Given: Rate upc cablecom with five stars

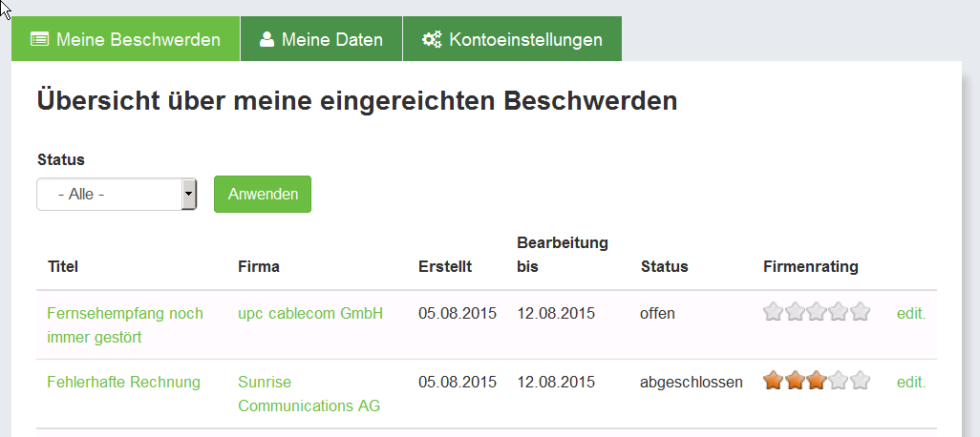Looking at the screenshot, I should pos(861,311).
